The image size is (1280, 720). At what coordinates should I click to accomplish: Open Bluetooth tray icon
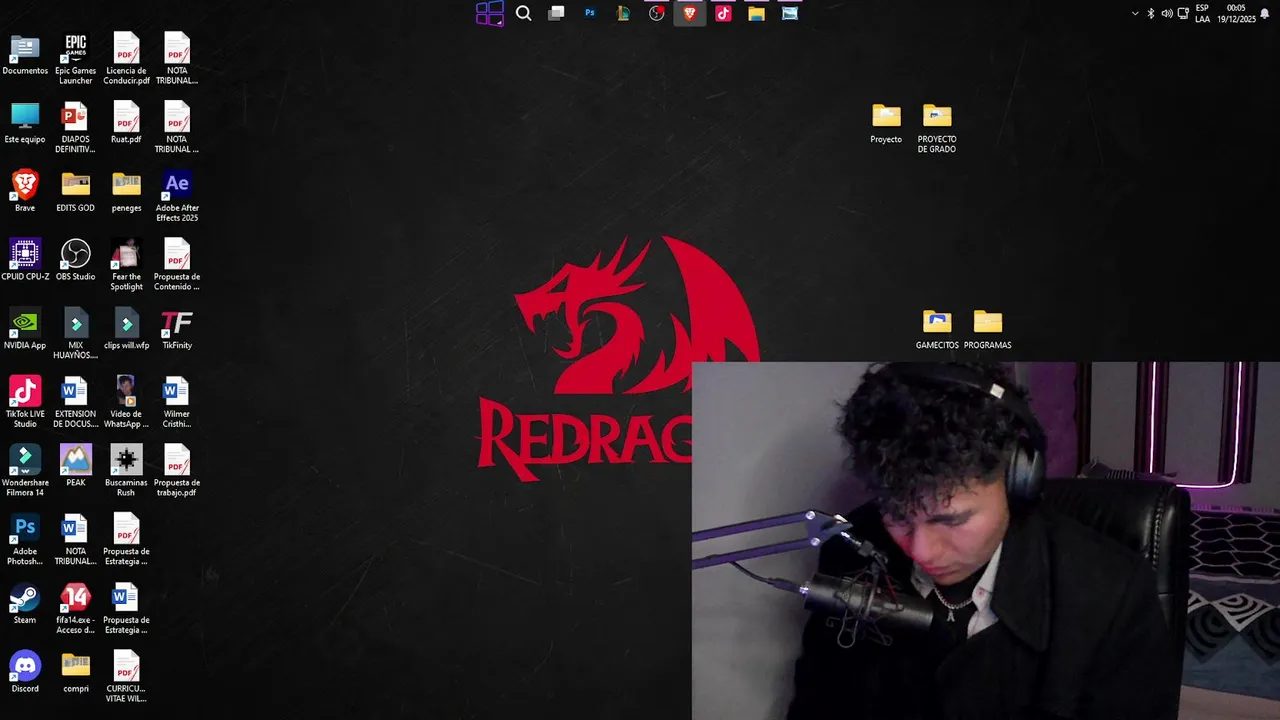click(x=1151, y=13)
